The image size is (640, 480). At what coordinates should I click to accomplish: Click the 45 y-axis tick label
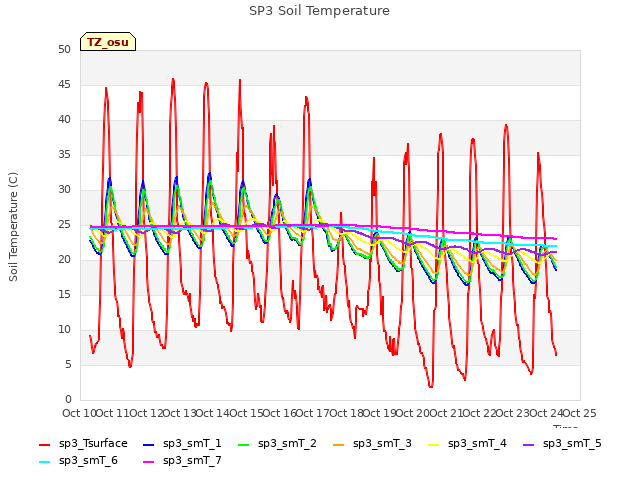pyautogui.click(x=64, y=85)
